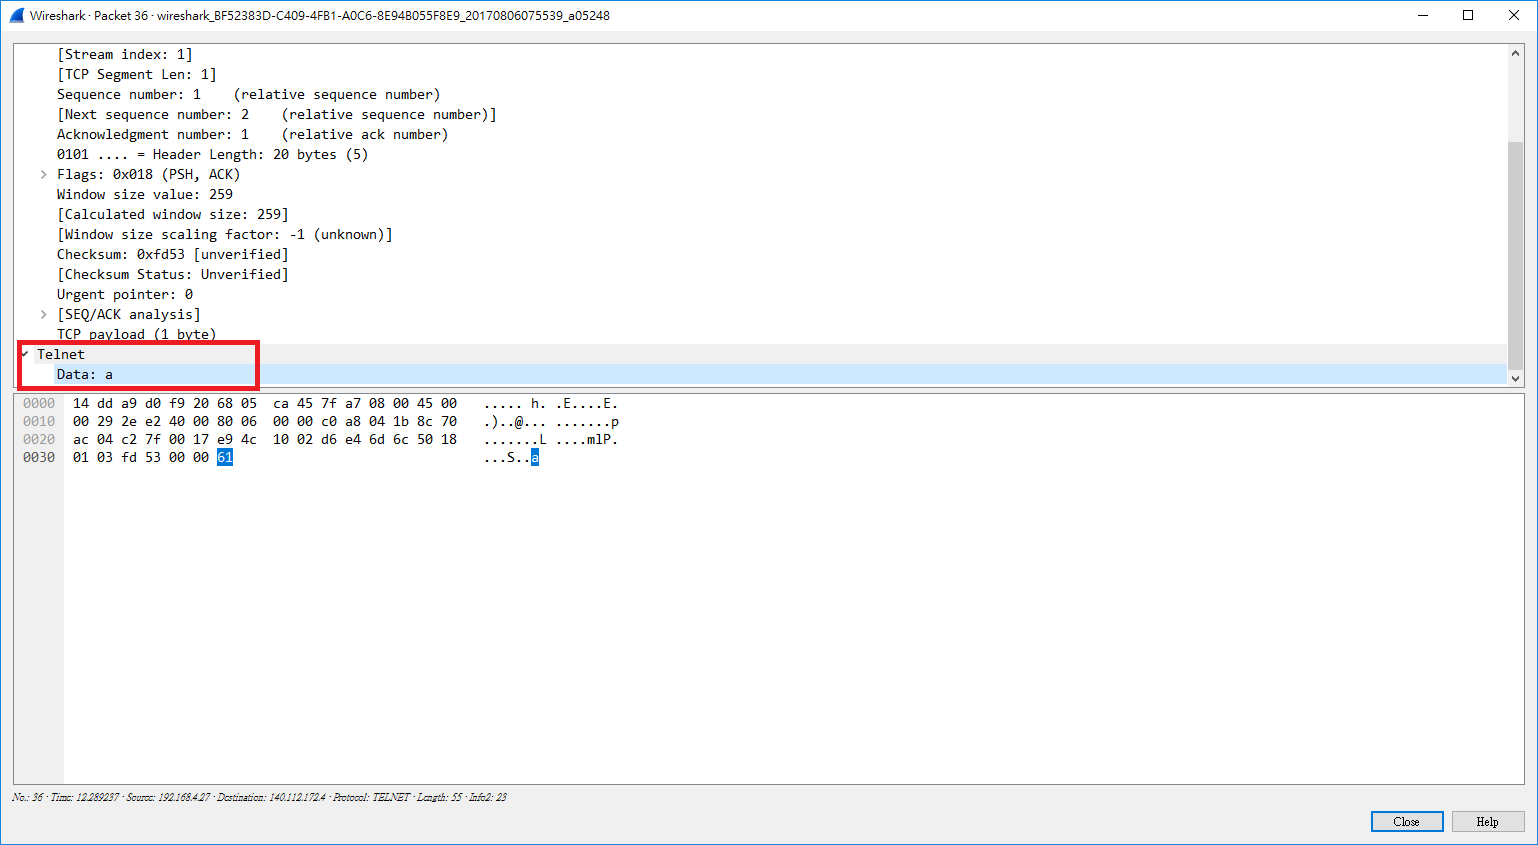This screenshot has width=1538, height=845.
Task: Maximize the Packet 36 window
Action: (x=1468, y=15)
